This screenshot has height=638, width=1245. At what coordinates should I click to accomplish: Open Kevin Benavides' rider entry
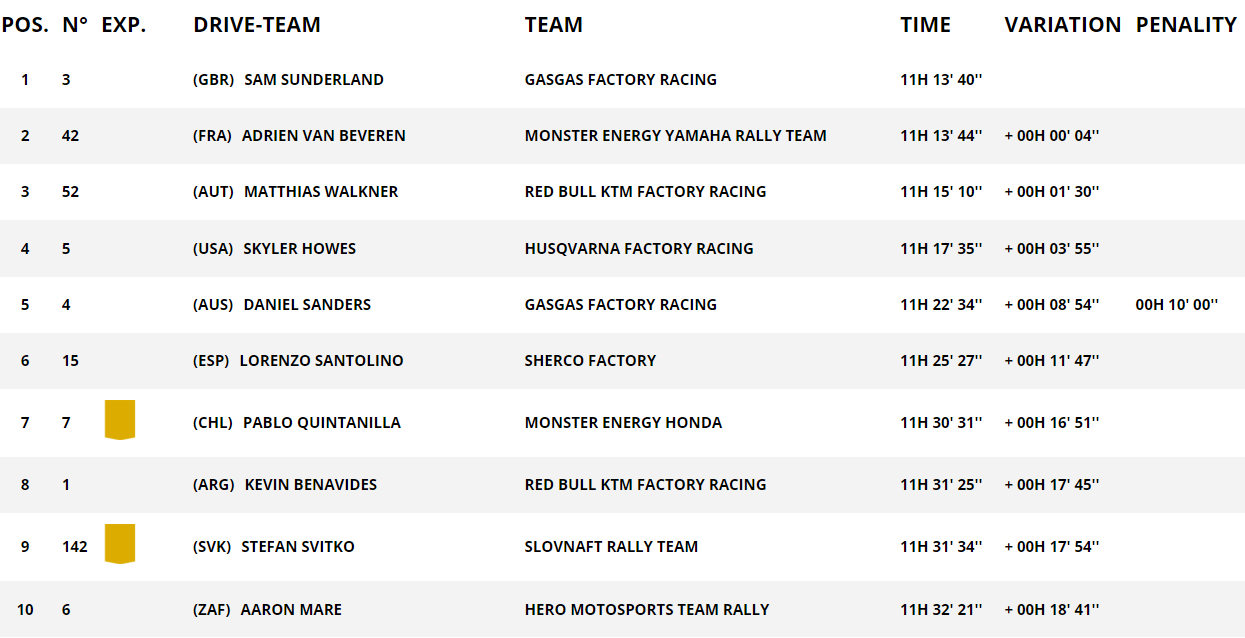(310, 485)
